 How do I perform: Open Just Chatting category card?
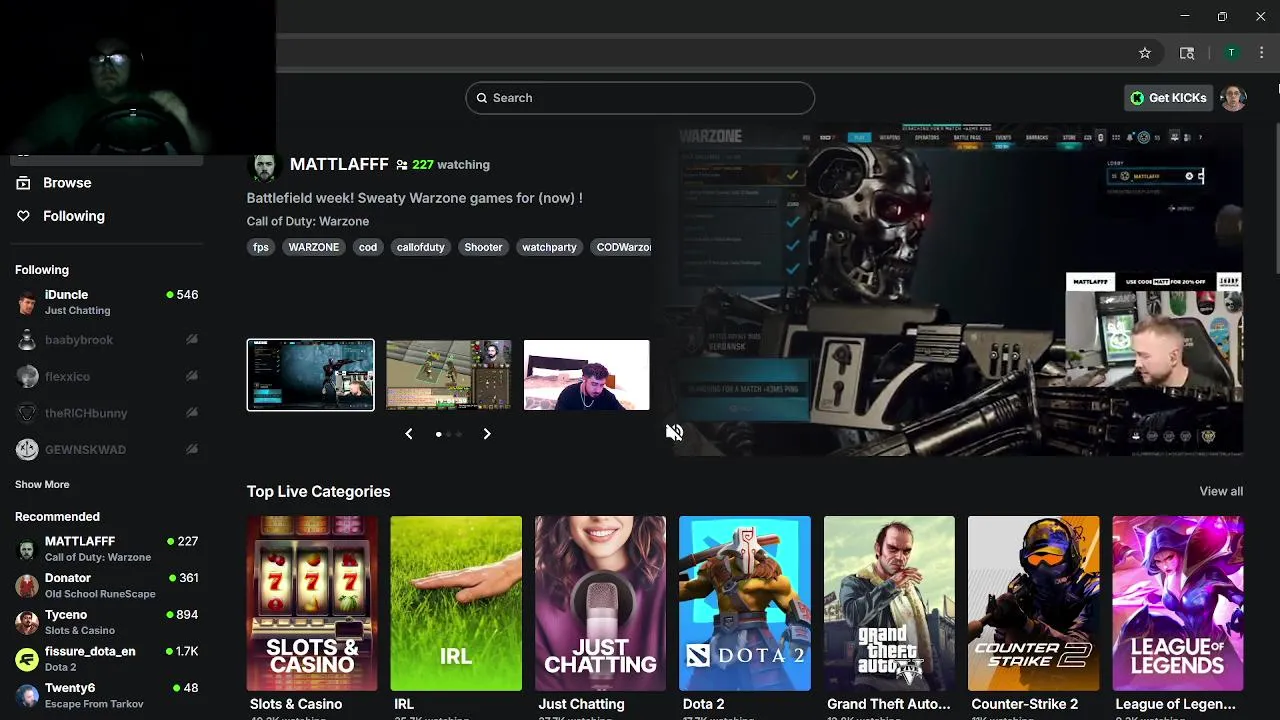pyautogui.click(x=600, y=603)
